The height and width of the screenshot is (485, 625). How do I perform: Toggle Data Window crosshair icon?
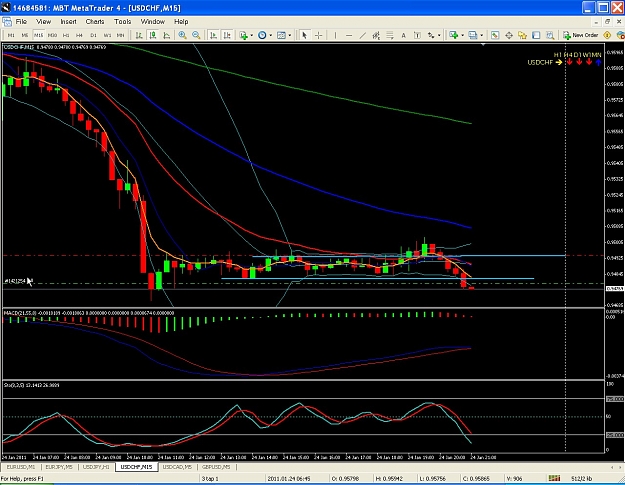(x=509, y=35)
